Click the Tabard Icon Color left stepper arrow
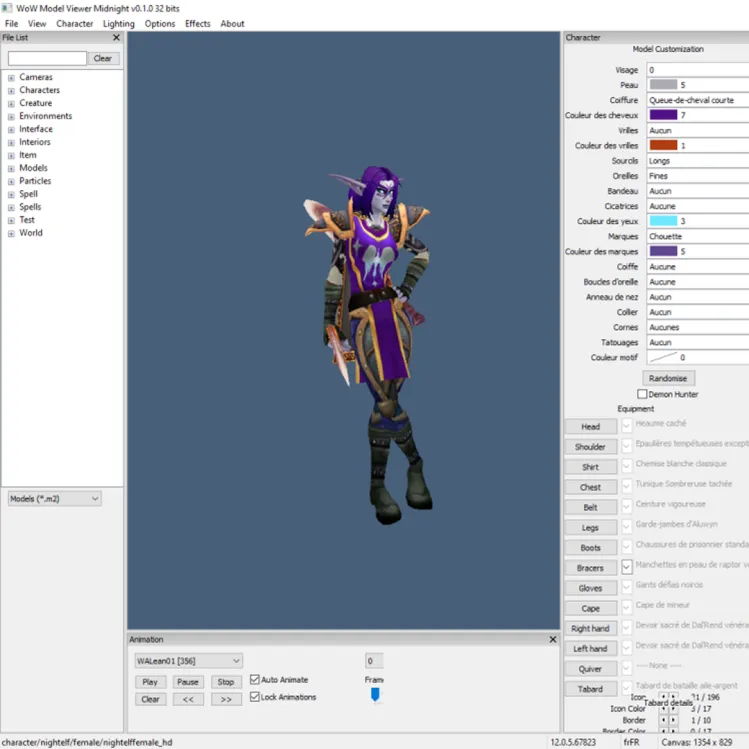Image resolution: width=749 pixels, height=749 pixels. pyautogui.click(x=663, y=708)
